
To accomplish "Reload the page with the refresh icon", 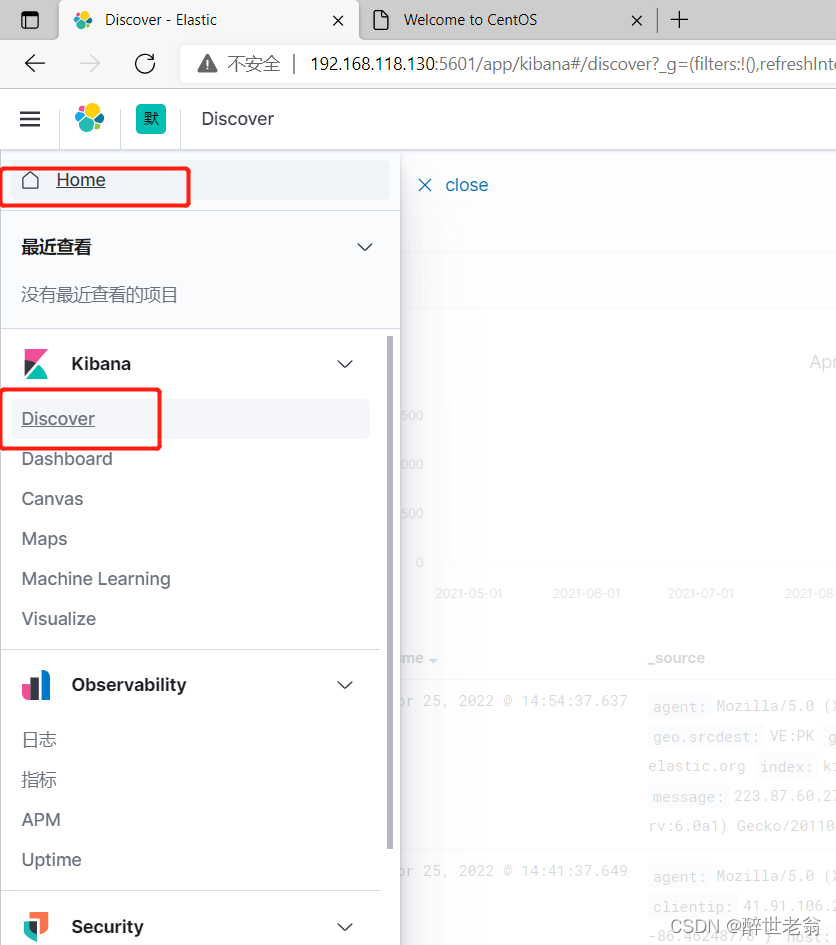I will 145,63.
